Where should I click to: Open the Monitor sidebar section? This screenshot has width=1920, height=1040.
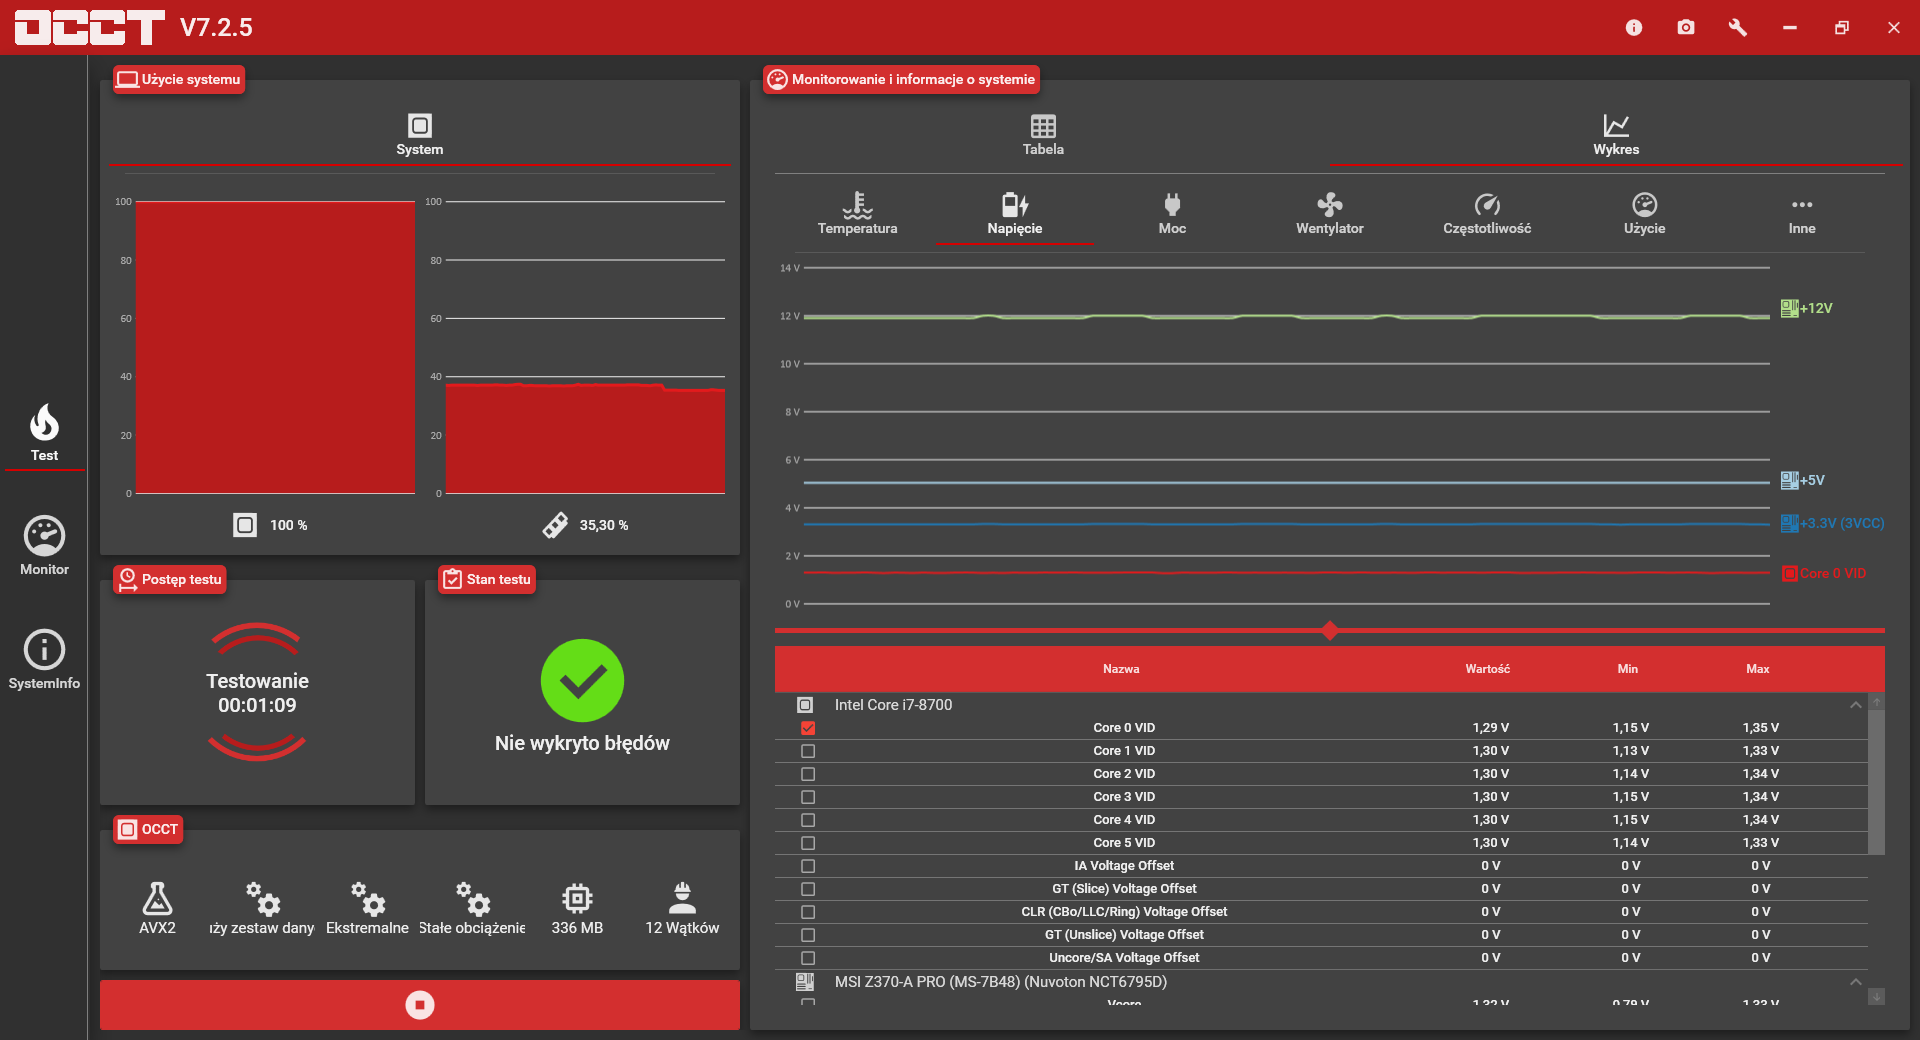tap(45, 546)
